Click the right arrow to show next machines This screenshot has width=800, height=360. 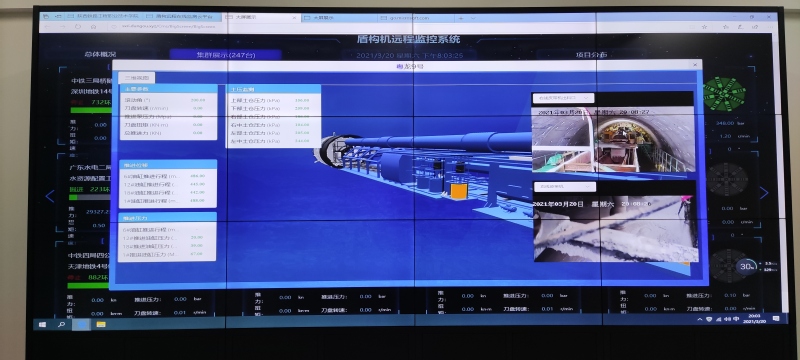click(x=764, y=193)
